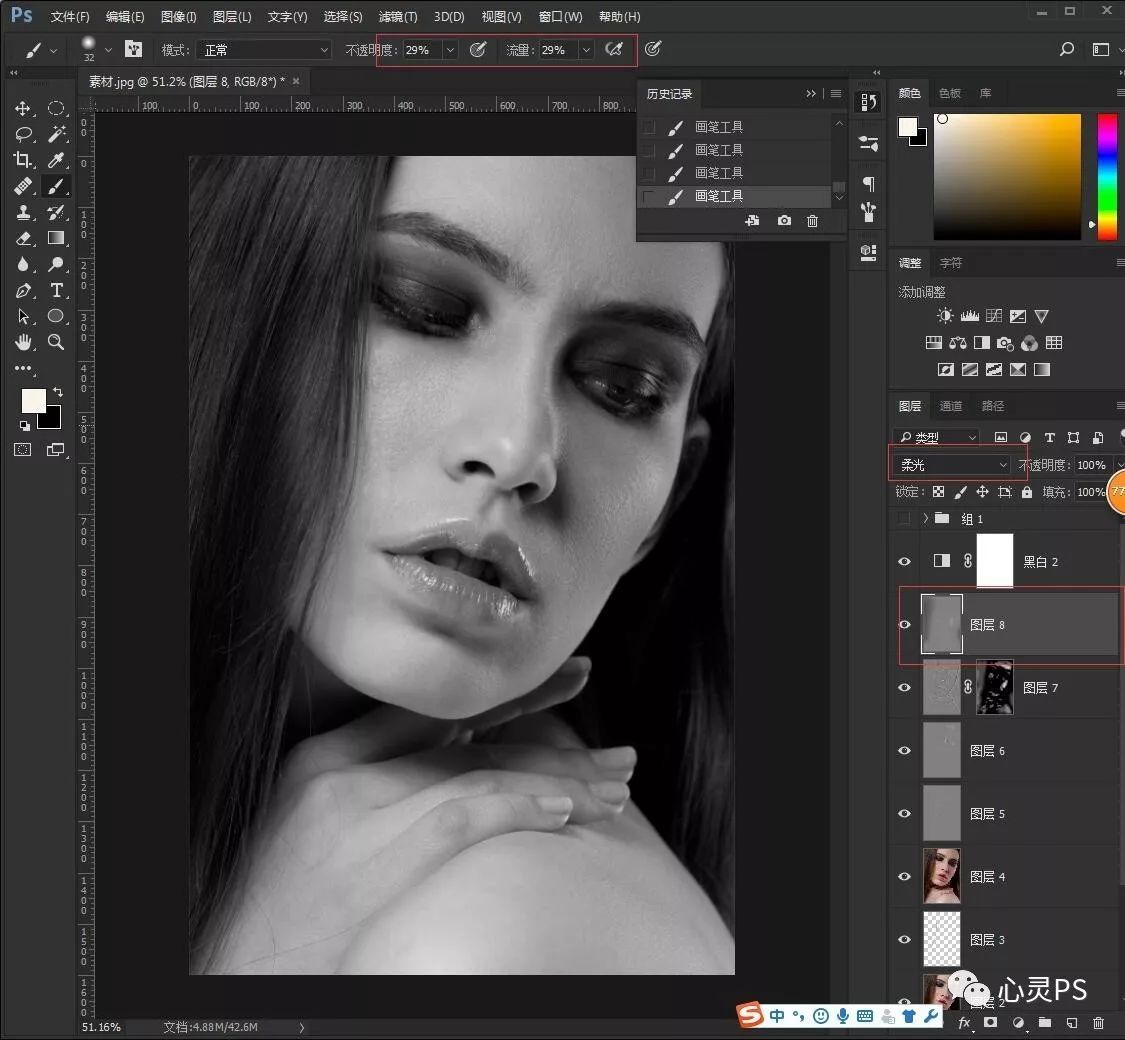This screenshot has height=1040, width=1125.
Task: Select the Pen tool
Action: click(x=23, y=290)
